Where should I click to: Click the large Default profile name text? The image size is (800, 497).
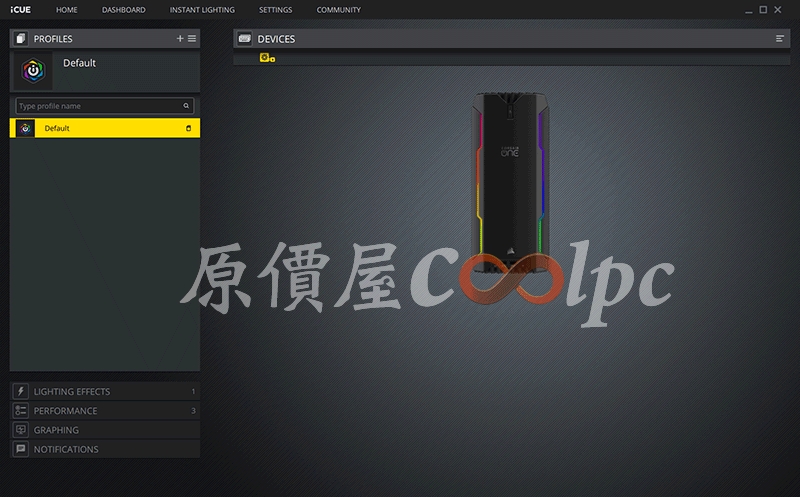tap(79, 63)
